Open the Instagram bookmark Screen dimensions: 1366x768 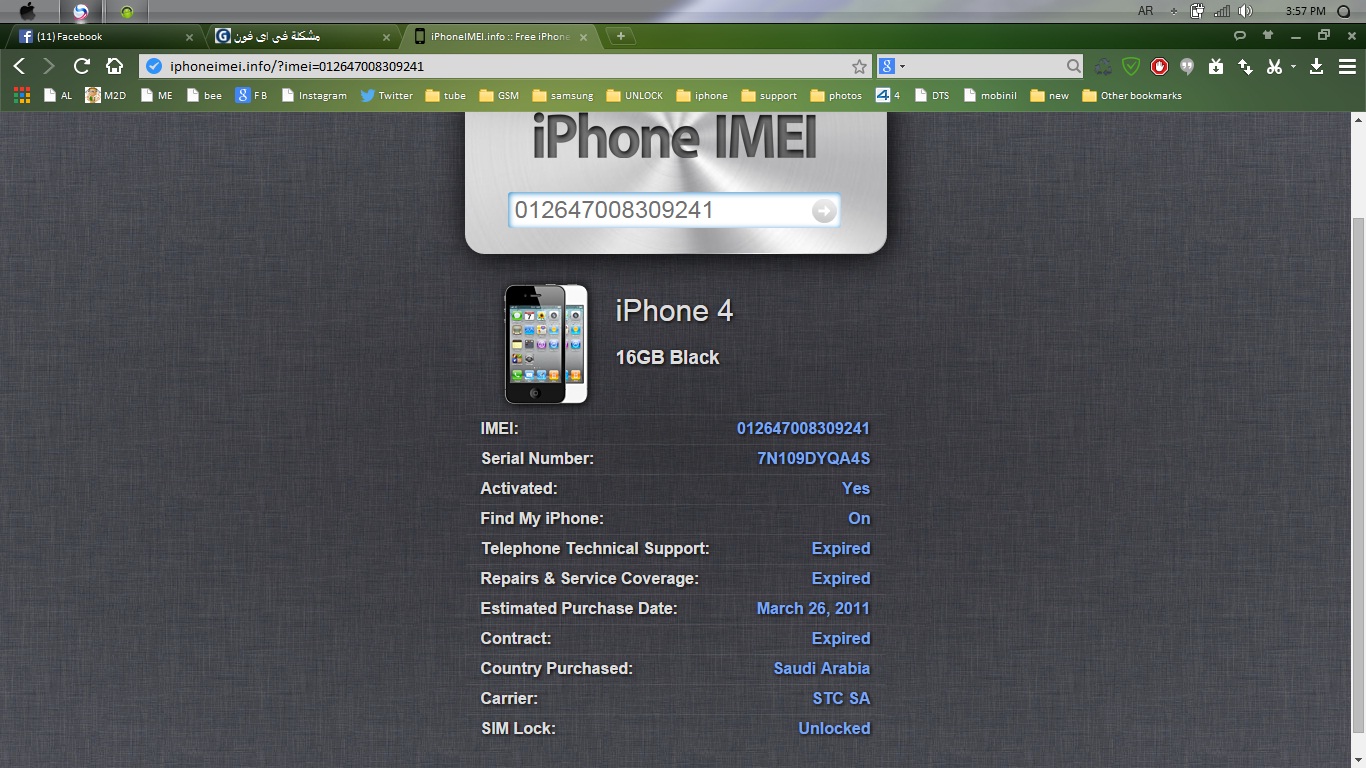click(314, 95)
